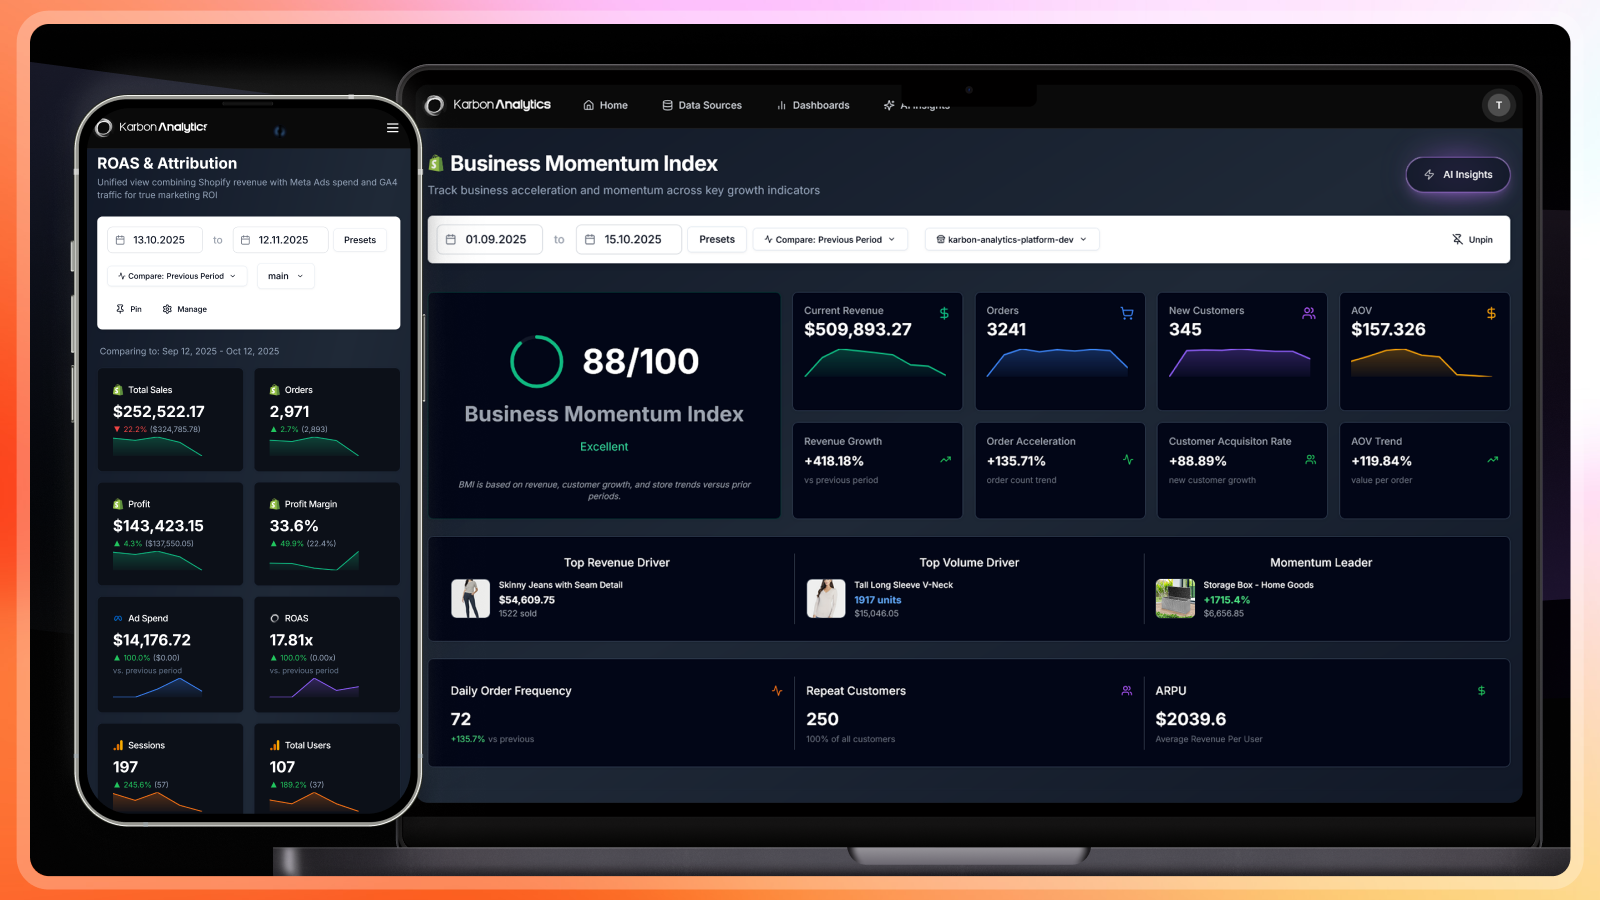Click the shopping cart icon on the Orders card
Viewport: 1600px width, 900px height.
(x=1126, y=313)
